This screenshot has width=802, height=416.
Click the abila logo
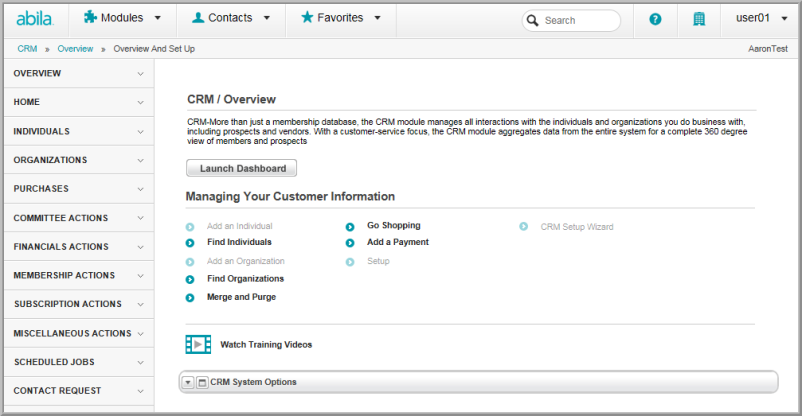tap(35, 19)
